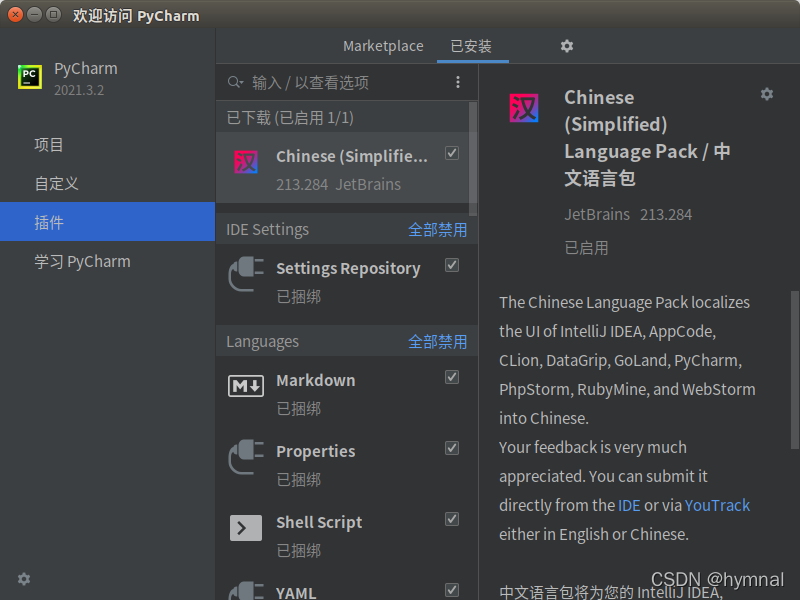Click the Properties plugin plug icon
This screenshot has height=600, width=800.
pos(246,457)
